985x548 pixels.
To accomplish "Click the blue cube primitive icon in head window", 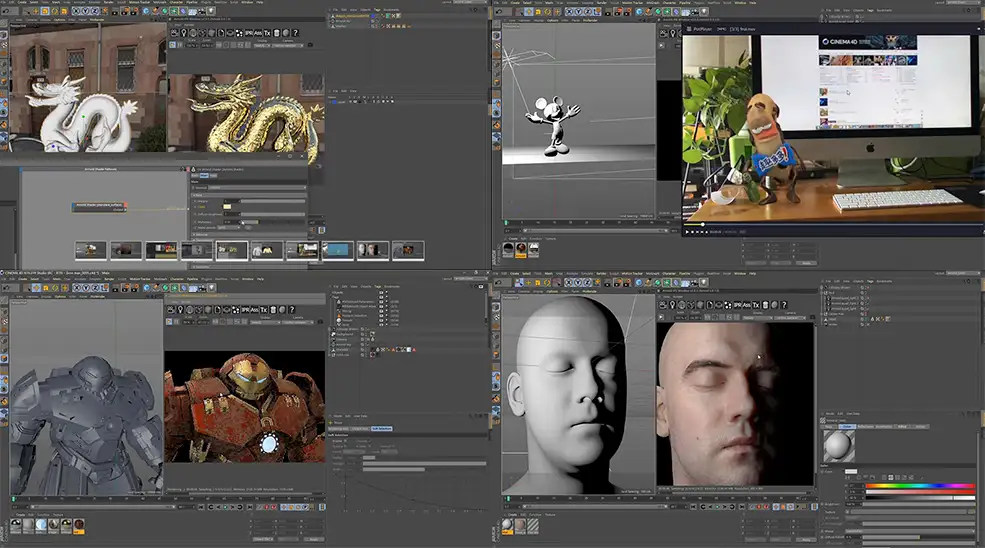I will (639, 283).
